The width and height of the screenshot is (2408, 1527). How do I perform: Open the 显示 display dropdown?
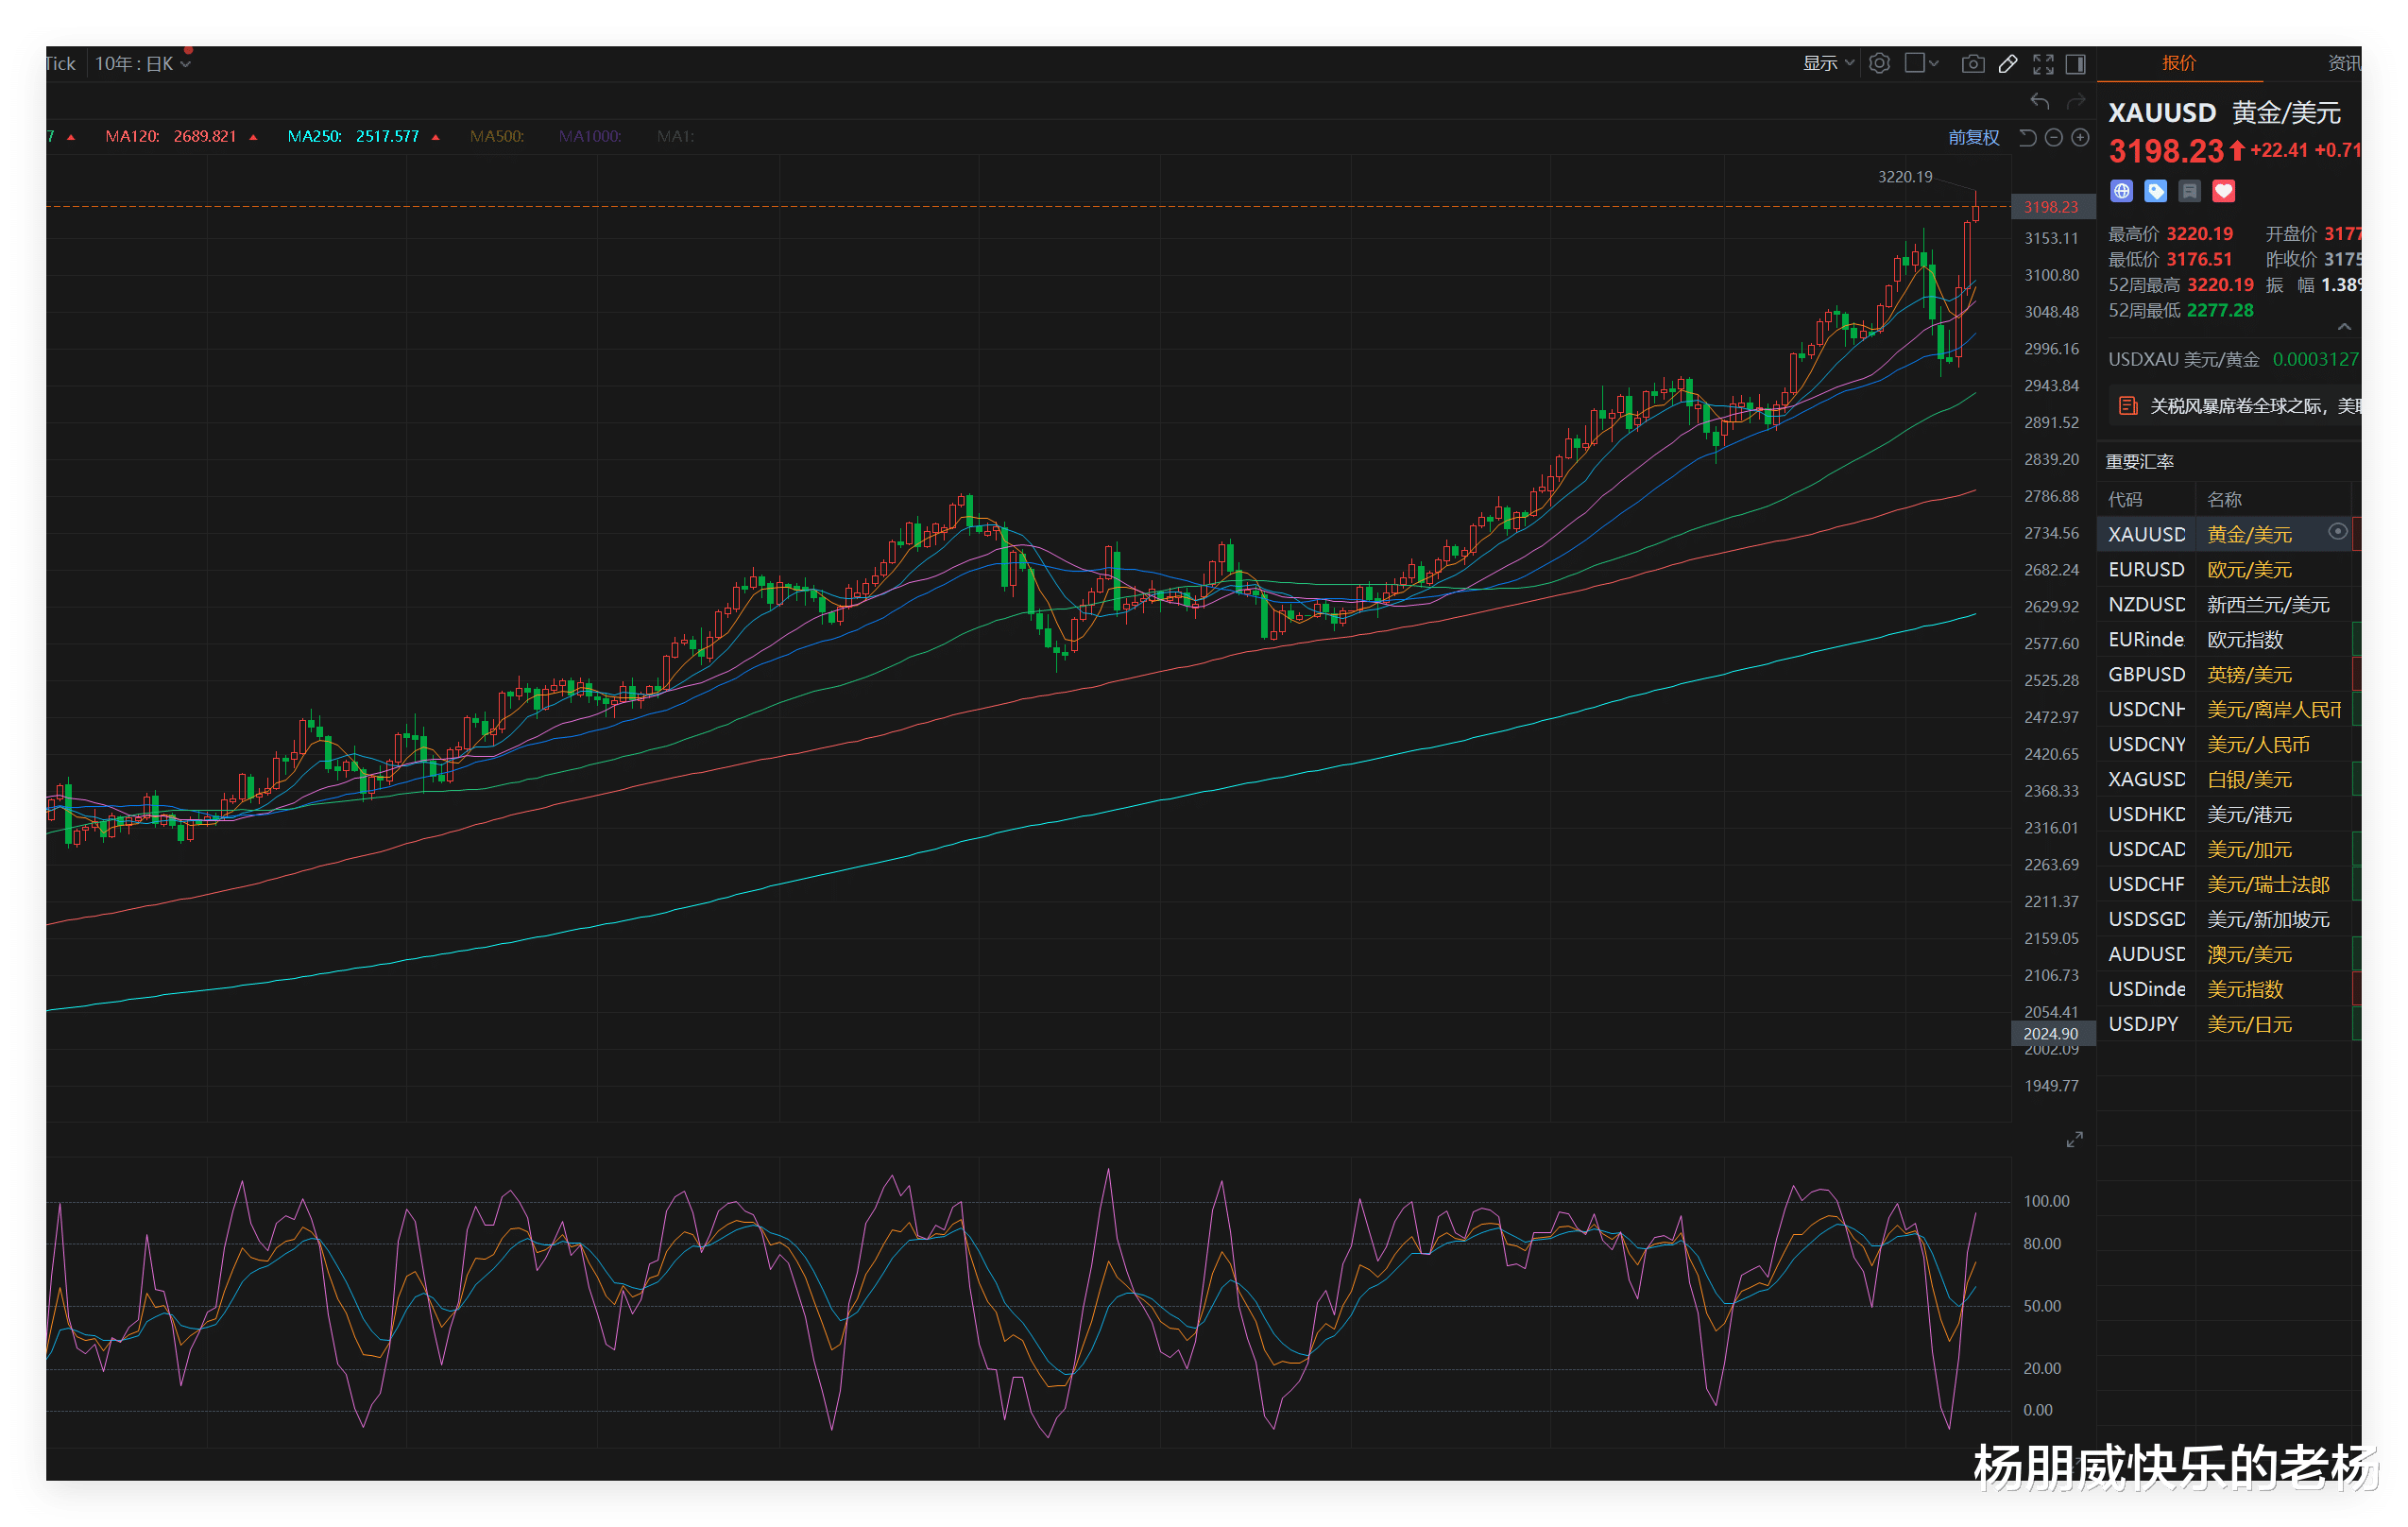(1827, 64)
